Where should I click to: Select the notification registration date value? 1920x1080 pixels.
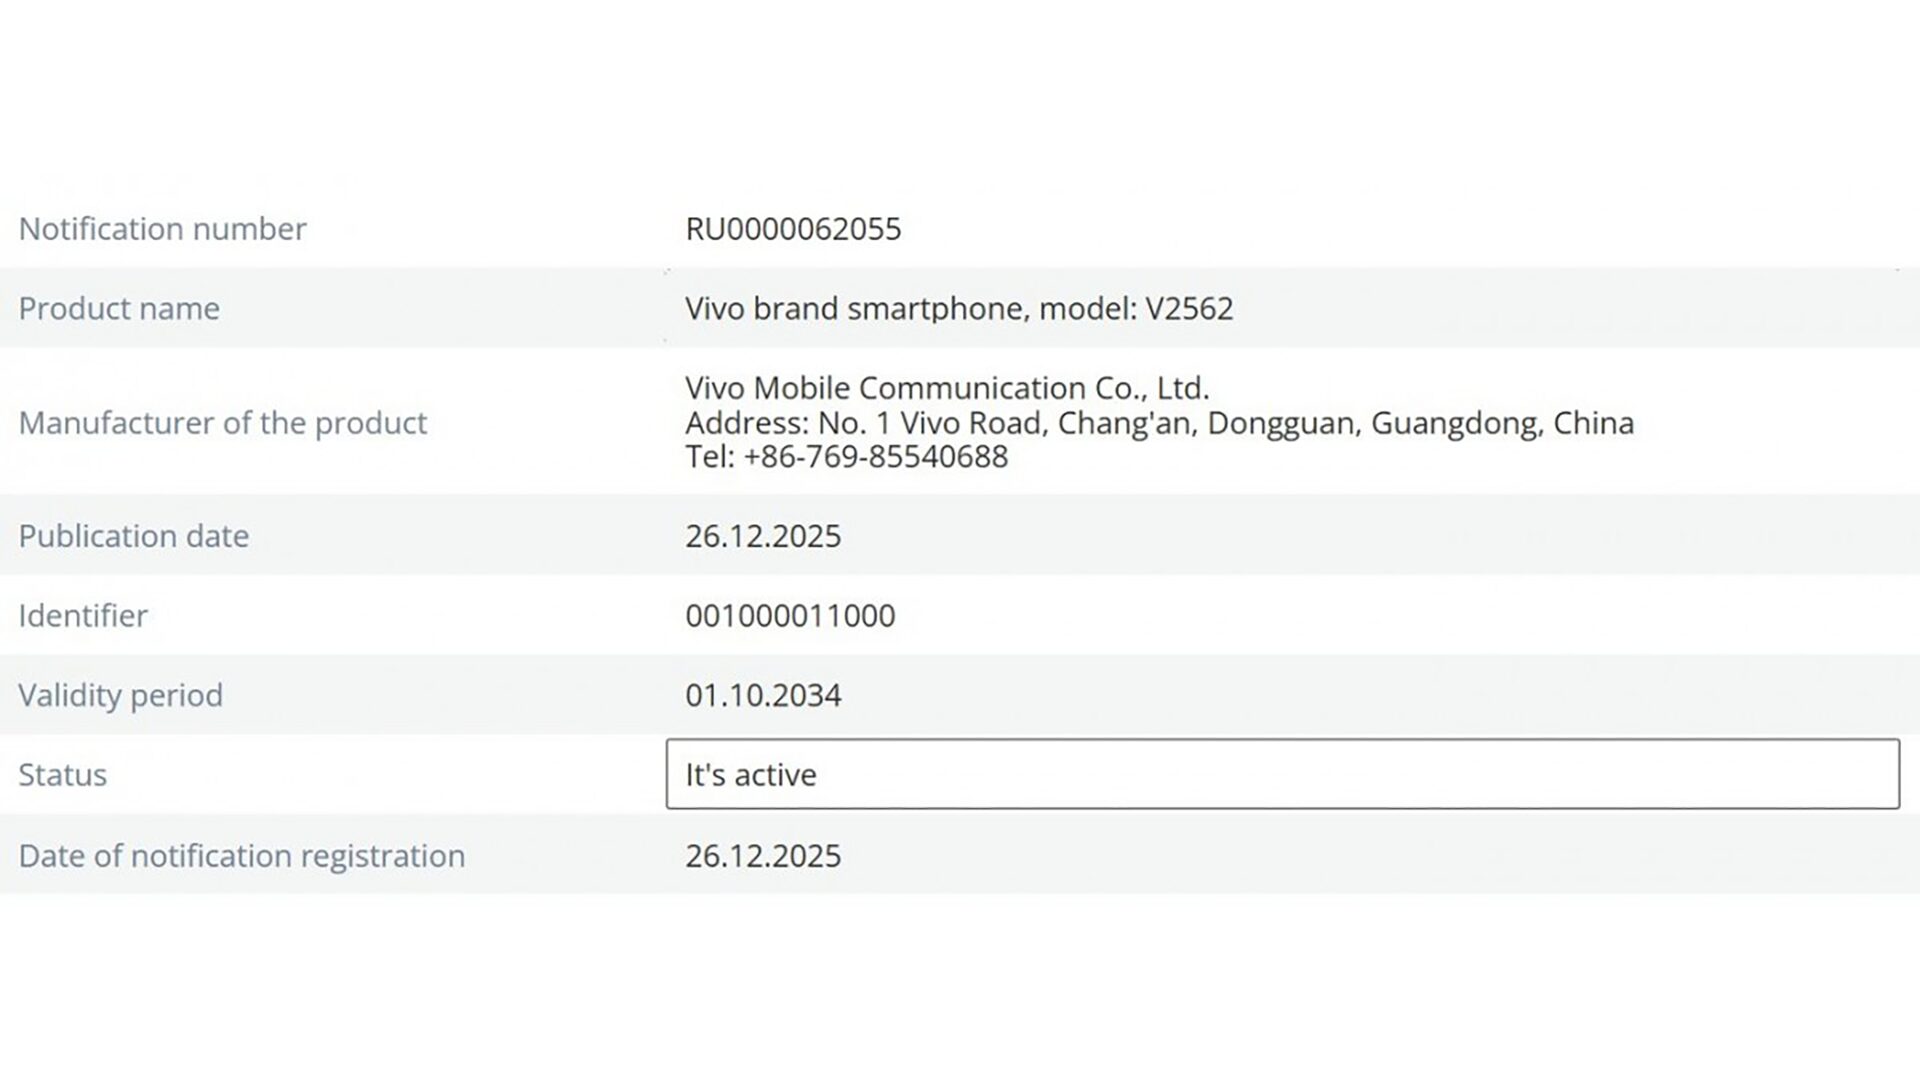tap(763, 856)
